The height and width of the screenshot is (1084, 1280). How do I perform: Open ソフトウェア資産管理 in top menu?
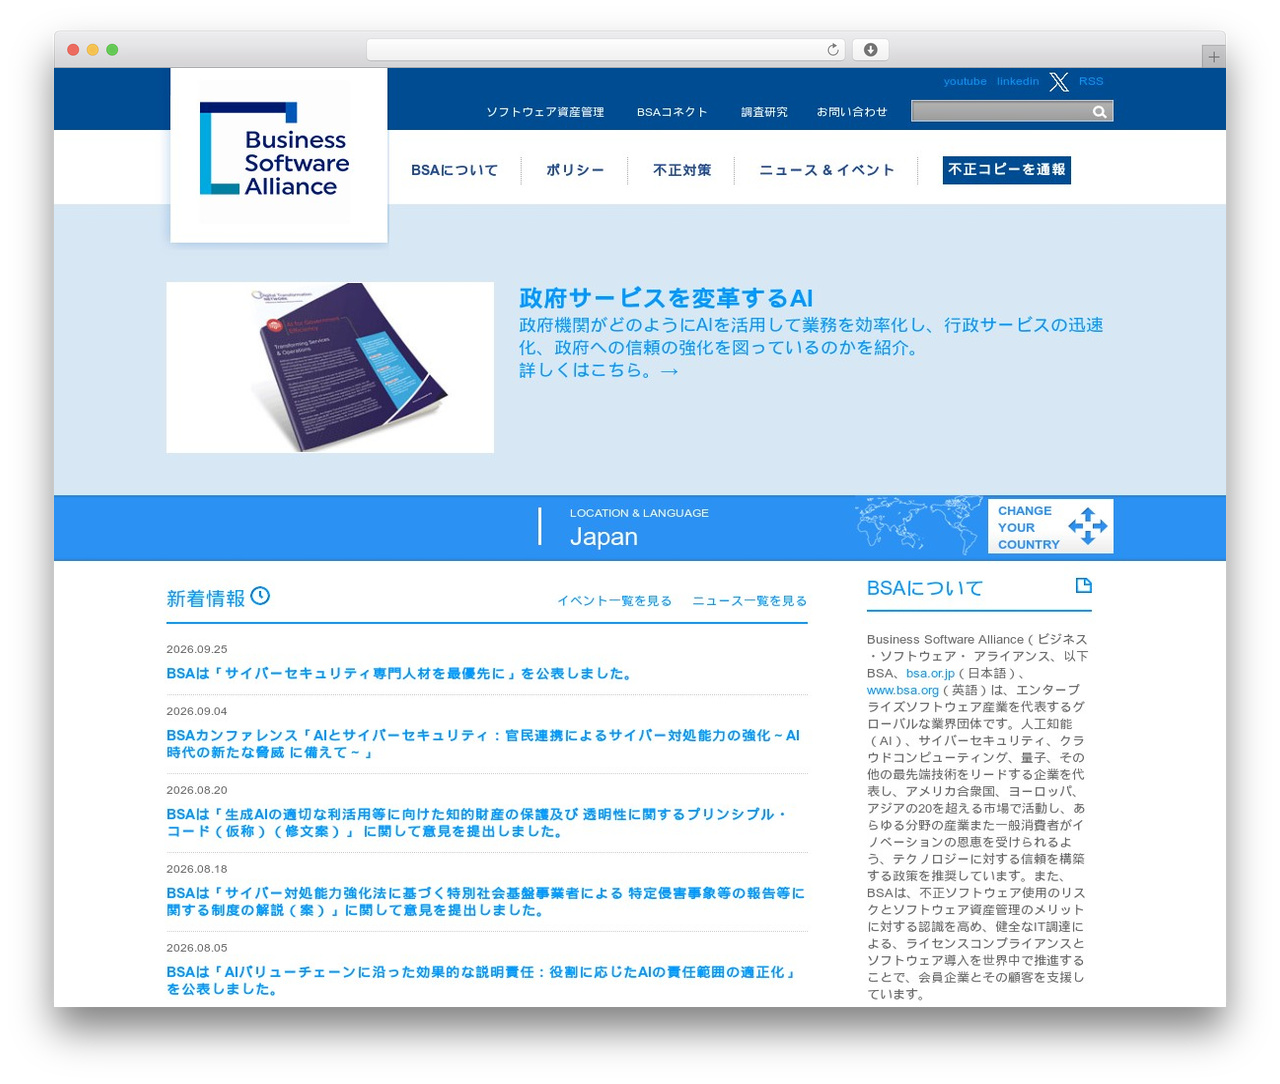pos(545,112)
